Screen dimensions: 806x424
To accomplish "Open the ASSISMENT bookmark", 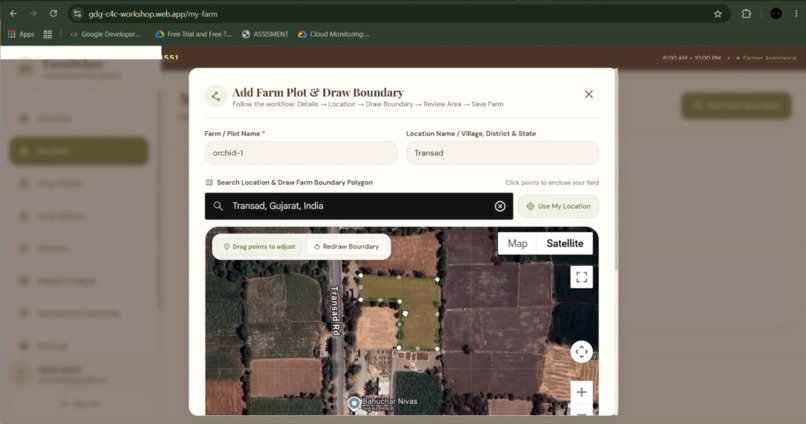I will click(x=265, y=34).
